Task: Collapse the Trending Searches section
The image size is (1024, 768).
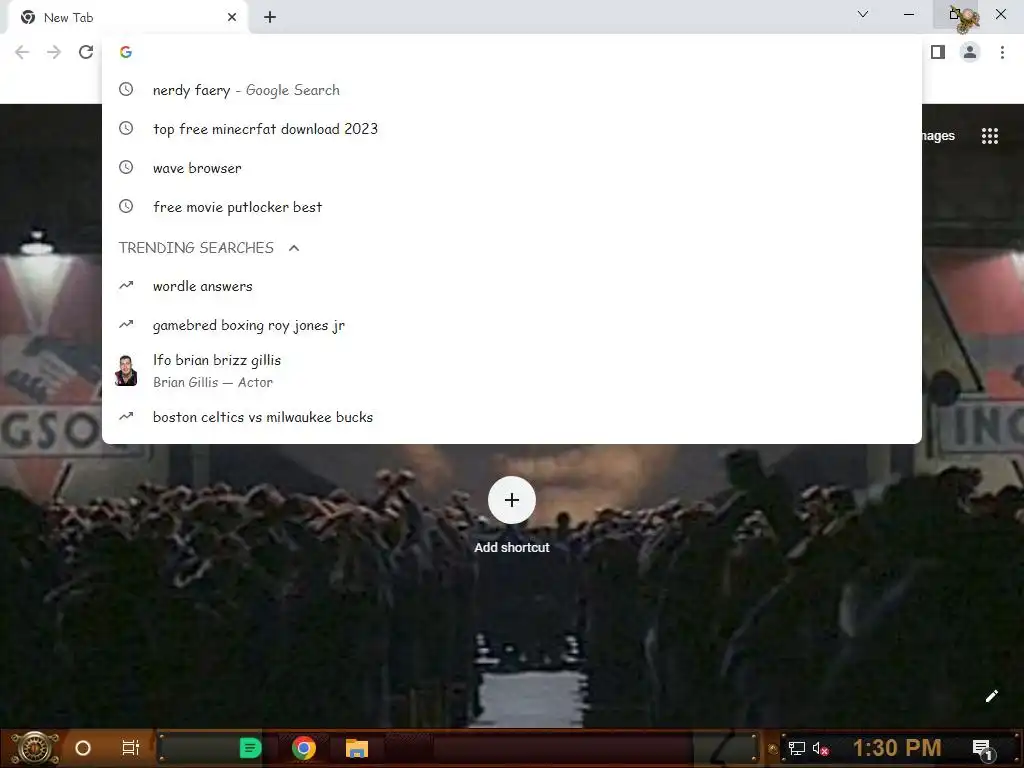Action: tap(294, 248)
